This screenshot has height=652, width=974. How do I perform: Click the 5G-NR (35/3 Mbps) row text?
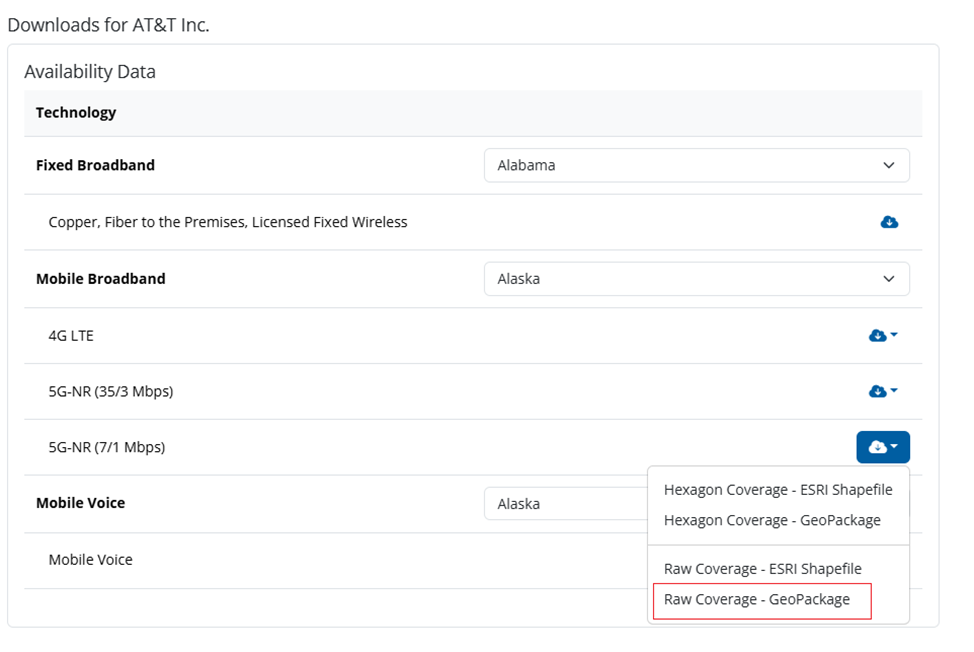(x=110, y=391)
